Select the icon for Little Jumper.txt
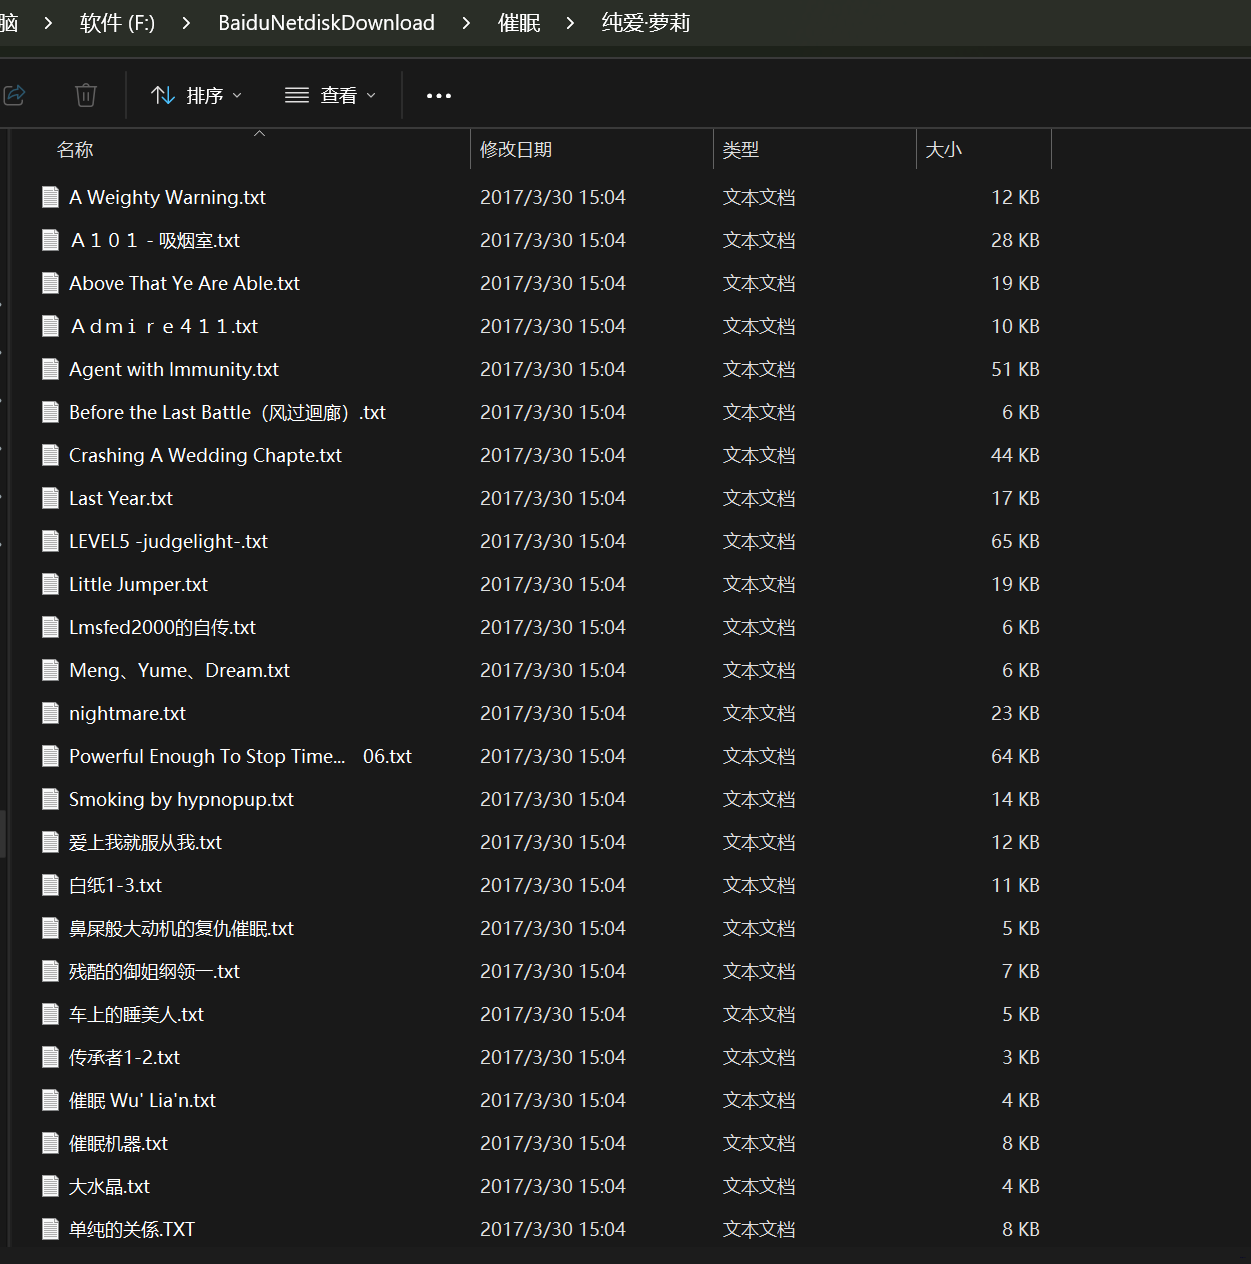 click(x=50, y=584)
